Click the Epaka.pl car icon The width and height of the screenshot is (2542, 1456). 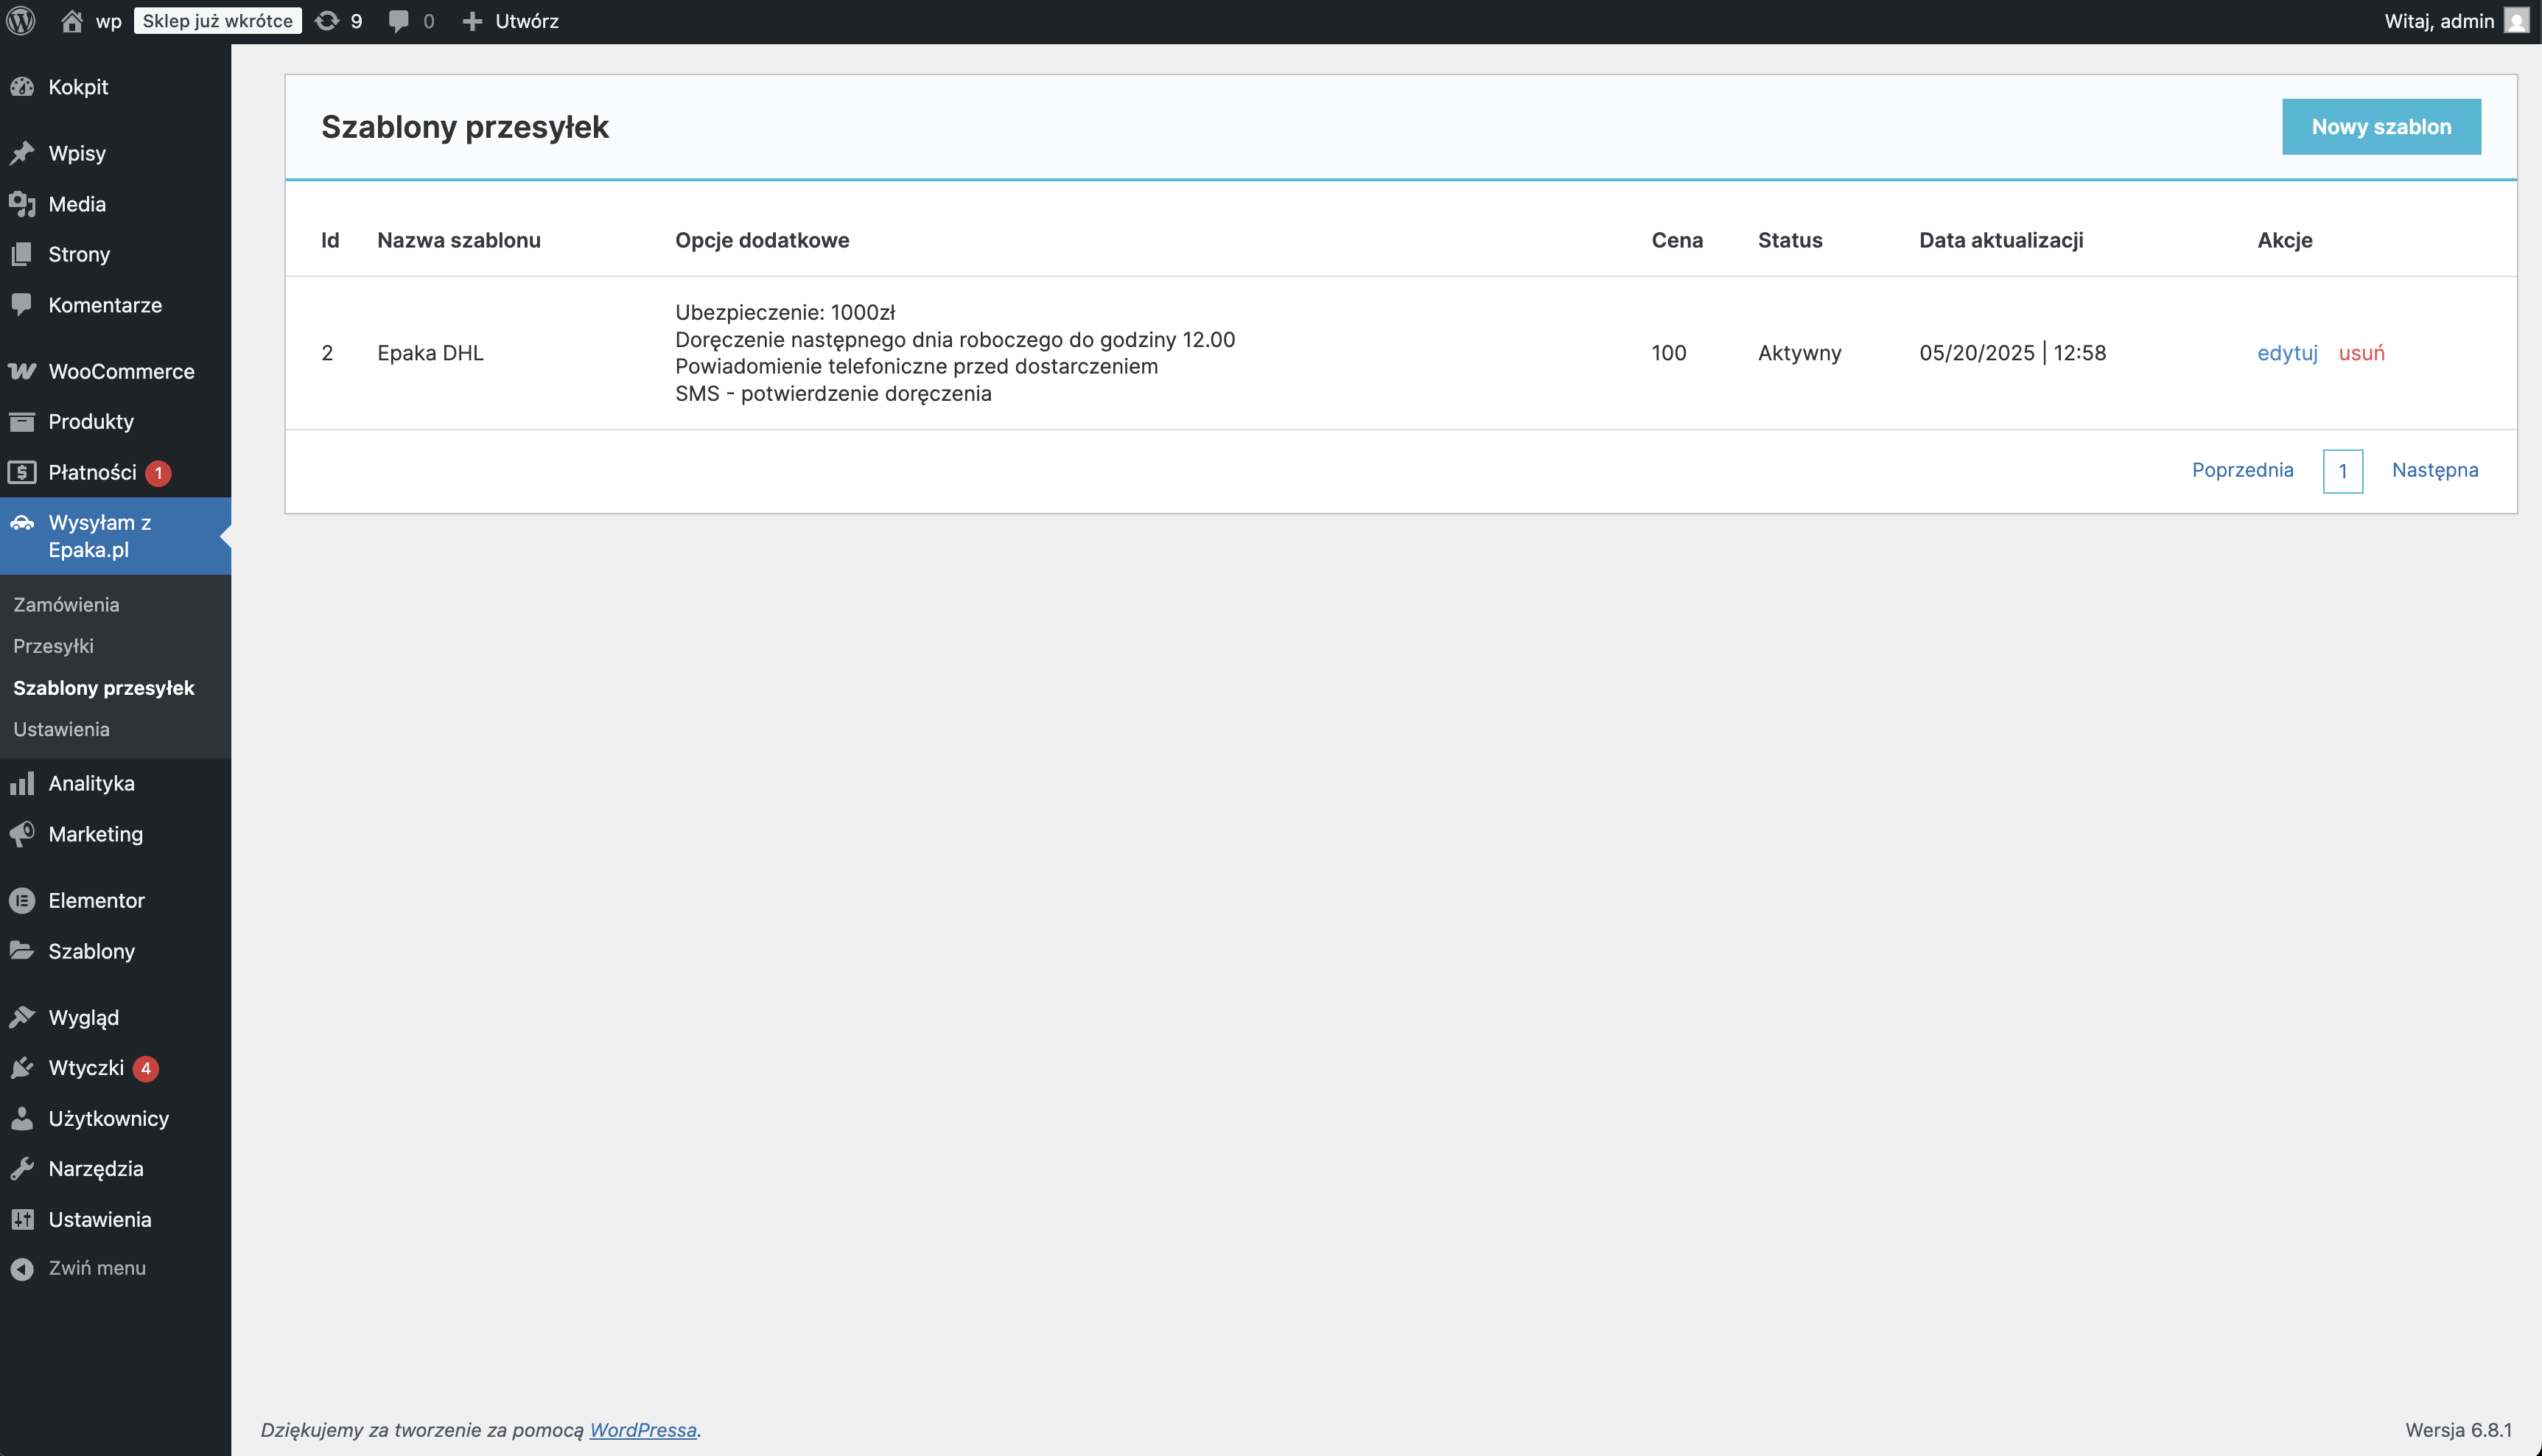coord(22,522)
